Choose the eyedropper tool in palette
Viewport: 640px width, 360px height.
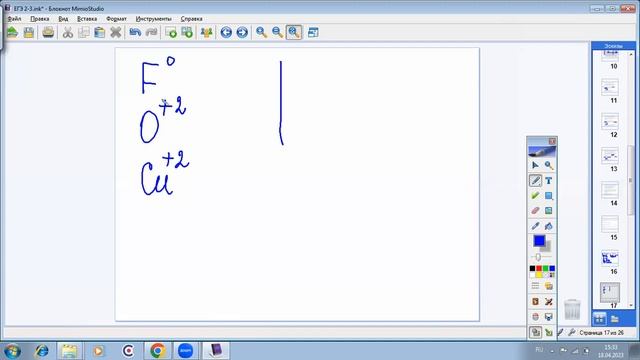[x=535, y=226]
